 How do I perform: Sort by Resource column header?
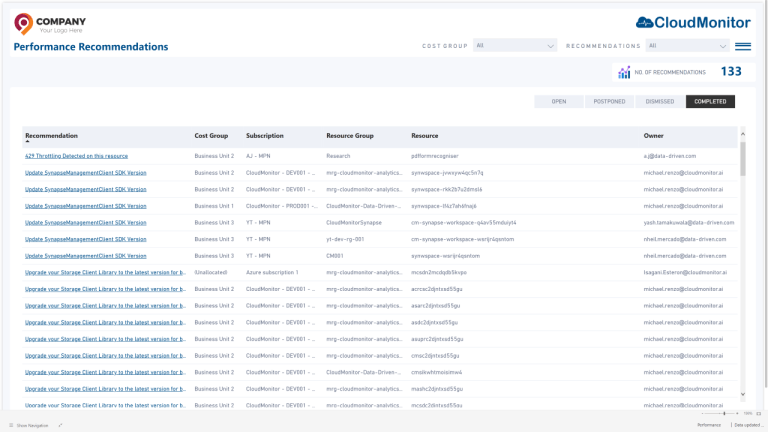click(x=425, y=136)
